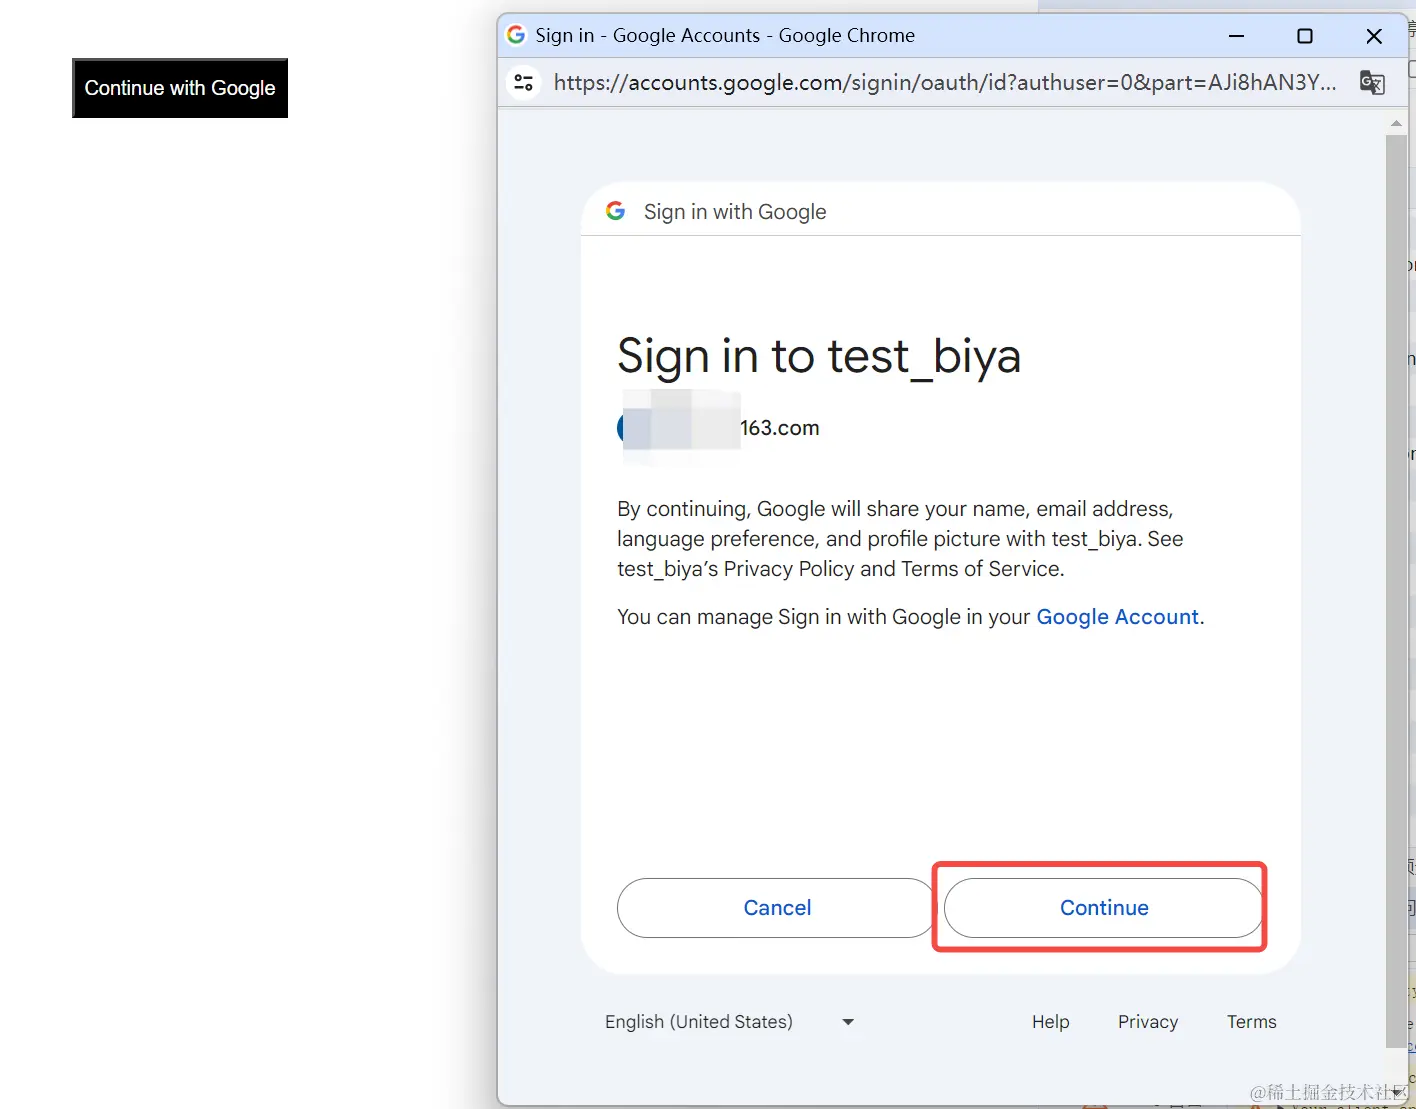
Task: Open the Help link
Action: click(1050, 1022)
